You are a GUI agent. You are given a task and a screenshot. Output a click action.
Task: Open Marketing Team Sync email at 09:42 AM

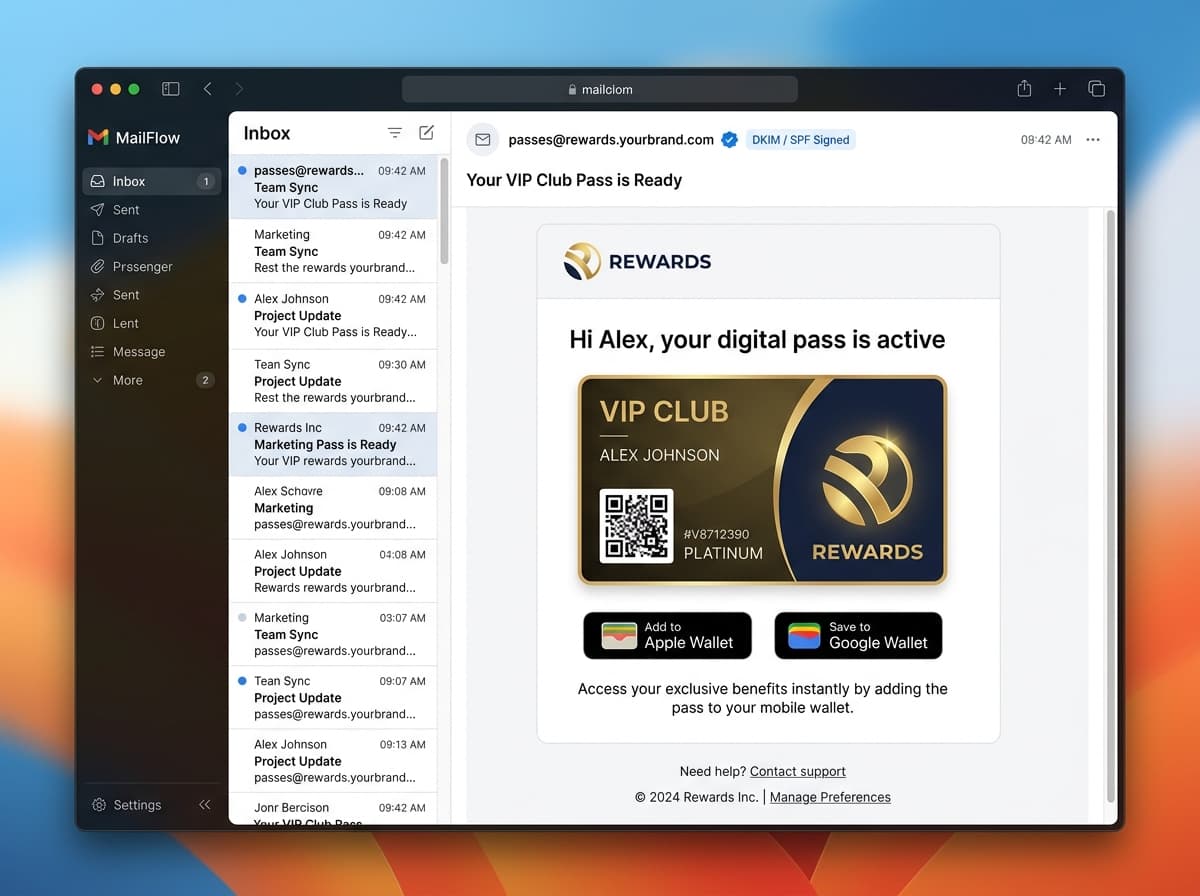(x=333, y=251)
